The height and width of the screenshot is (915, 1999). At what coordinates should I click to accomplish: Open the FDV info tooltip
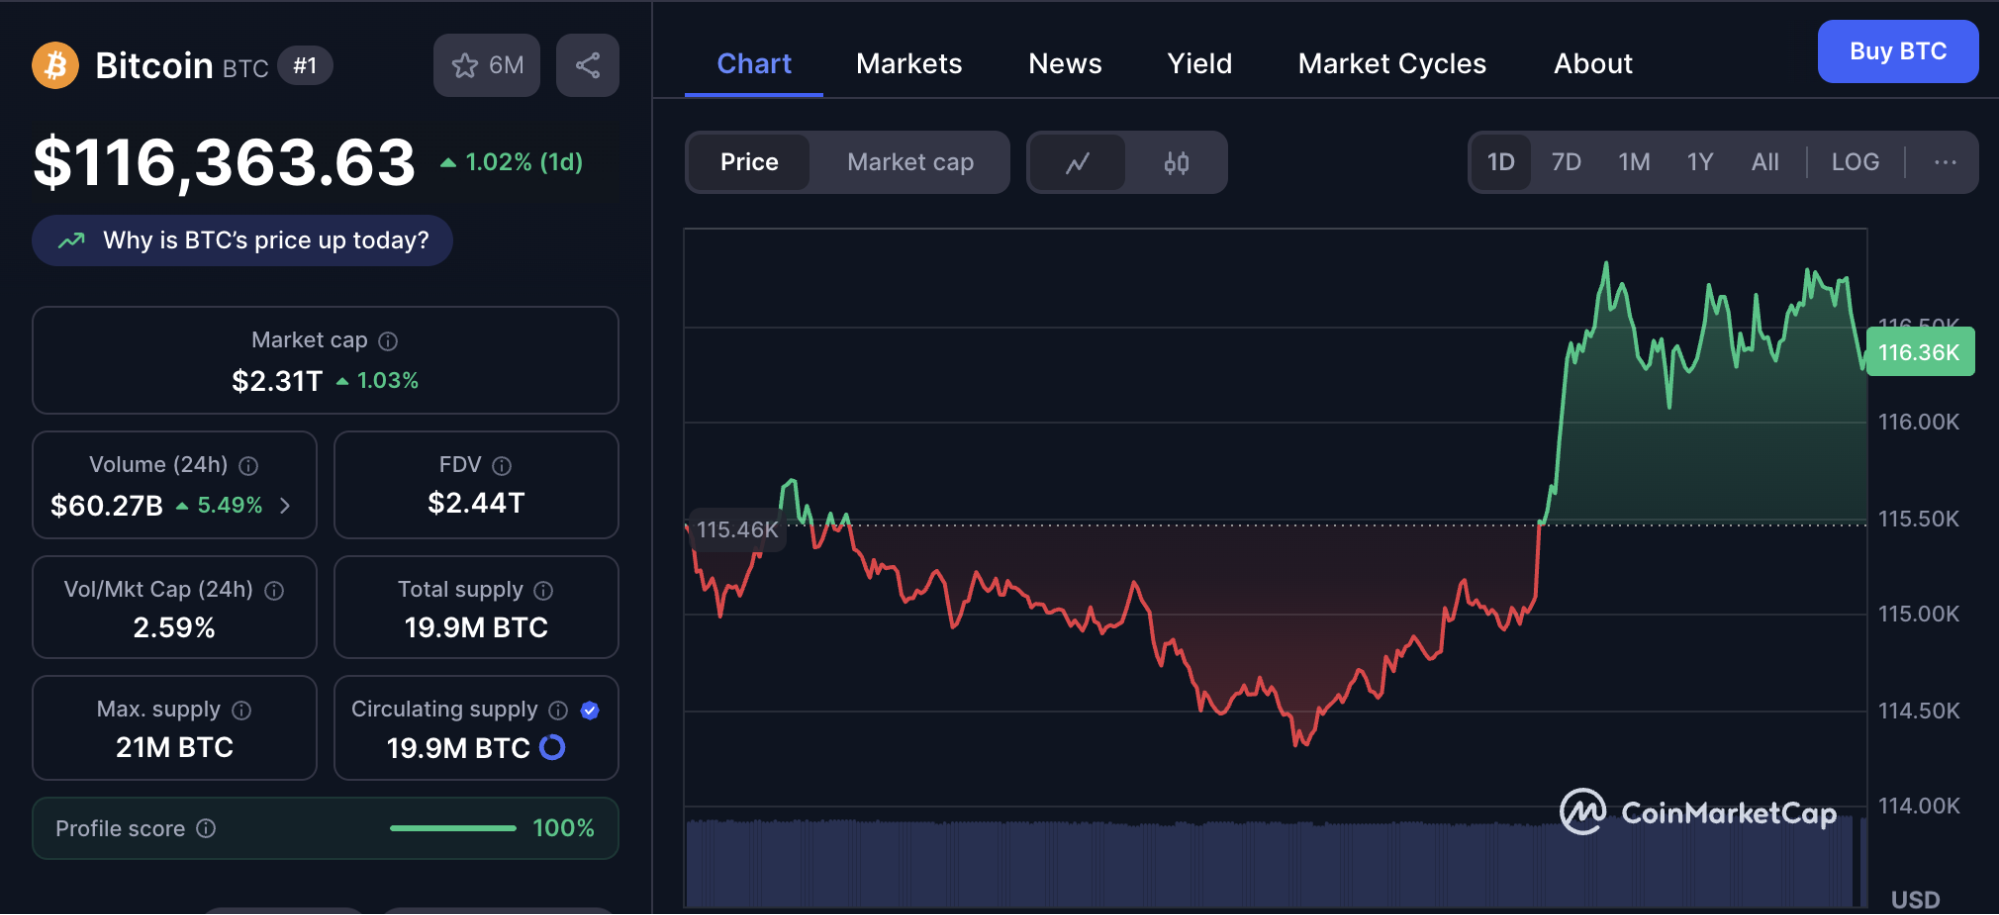tap(503, 464)
